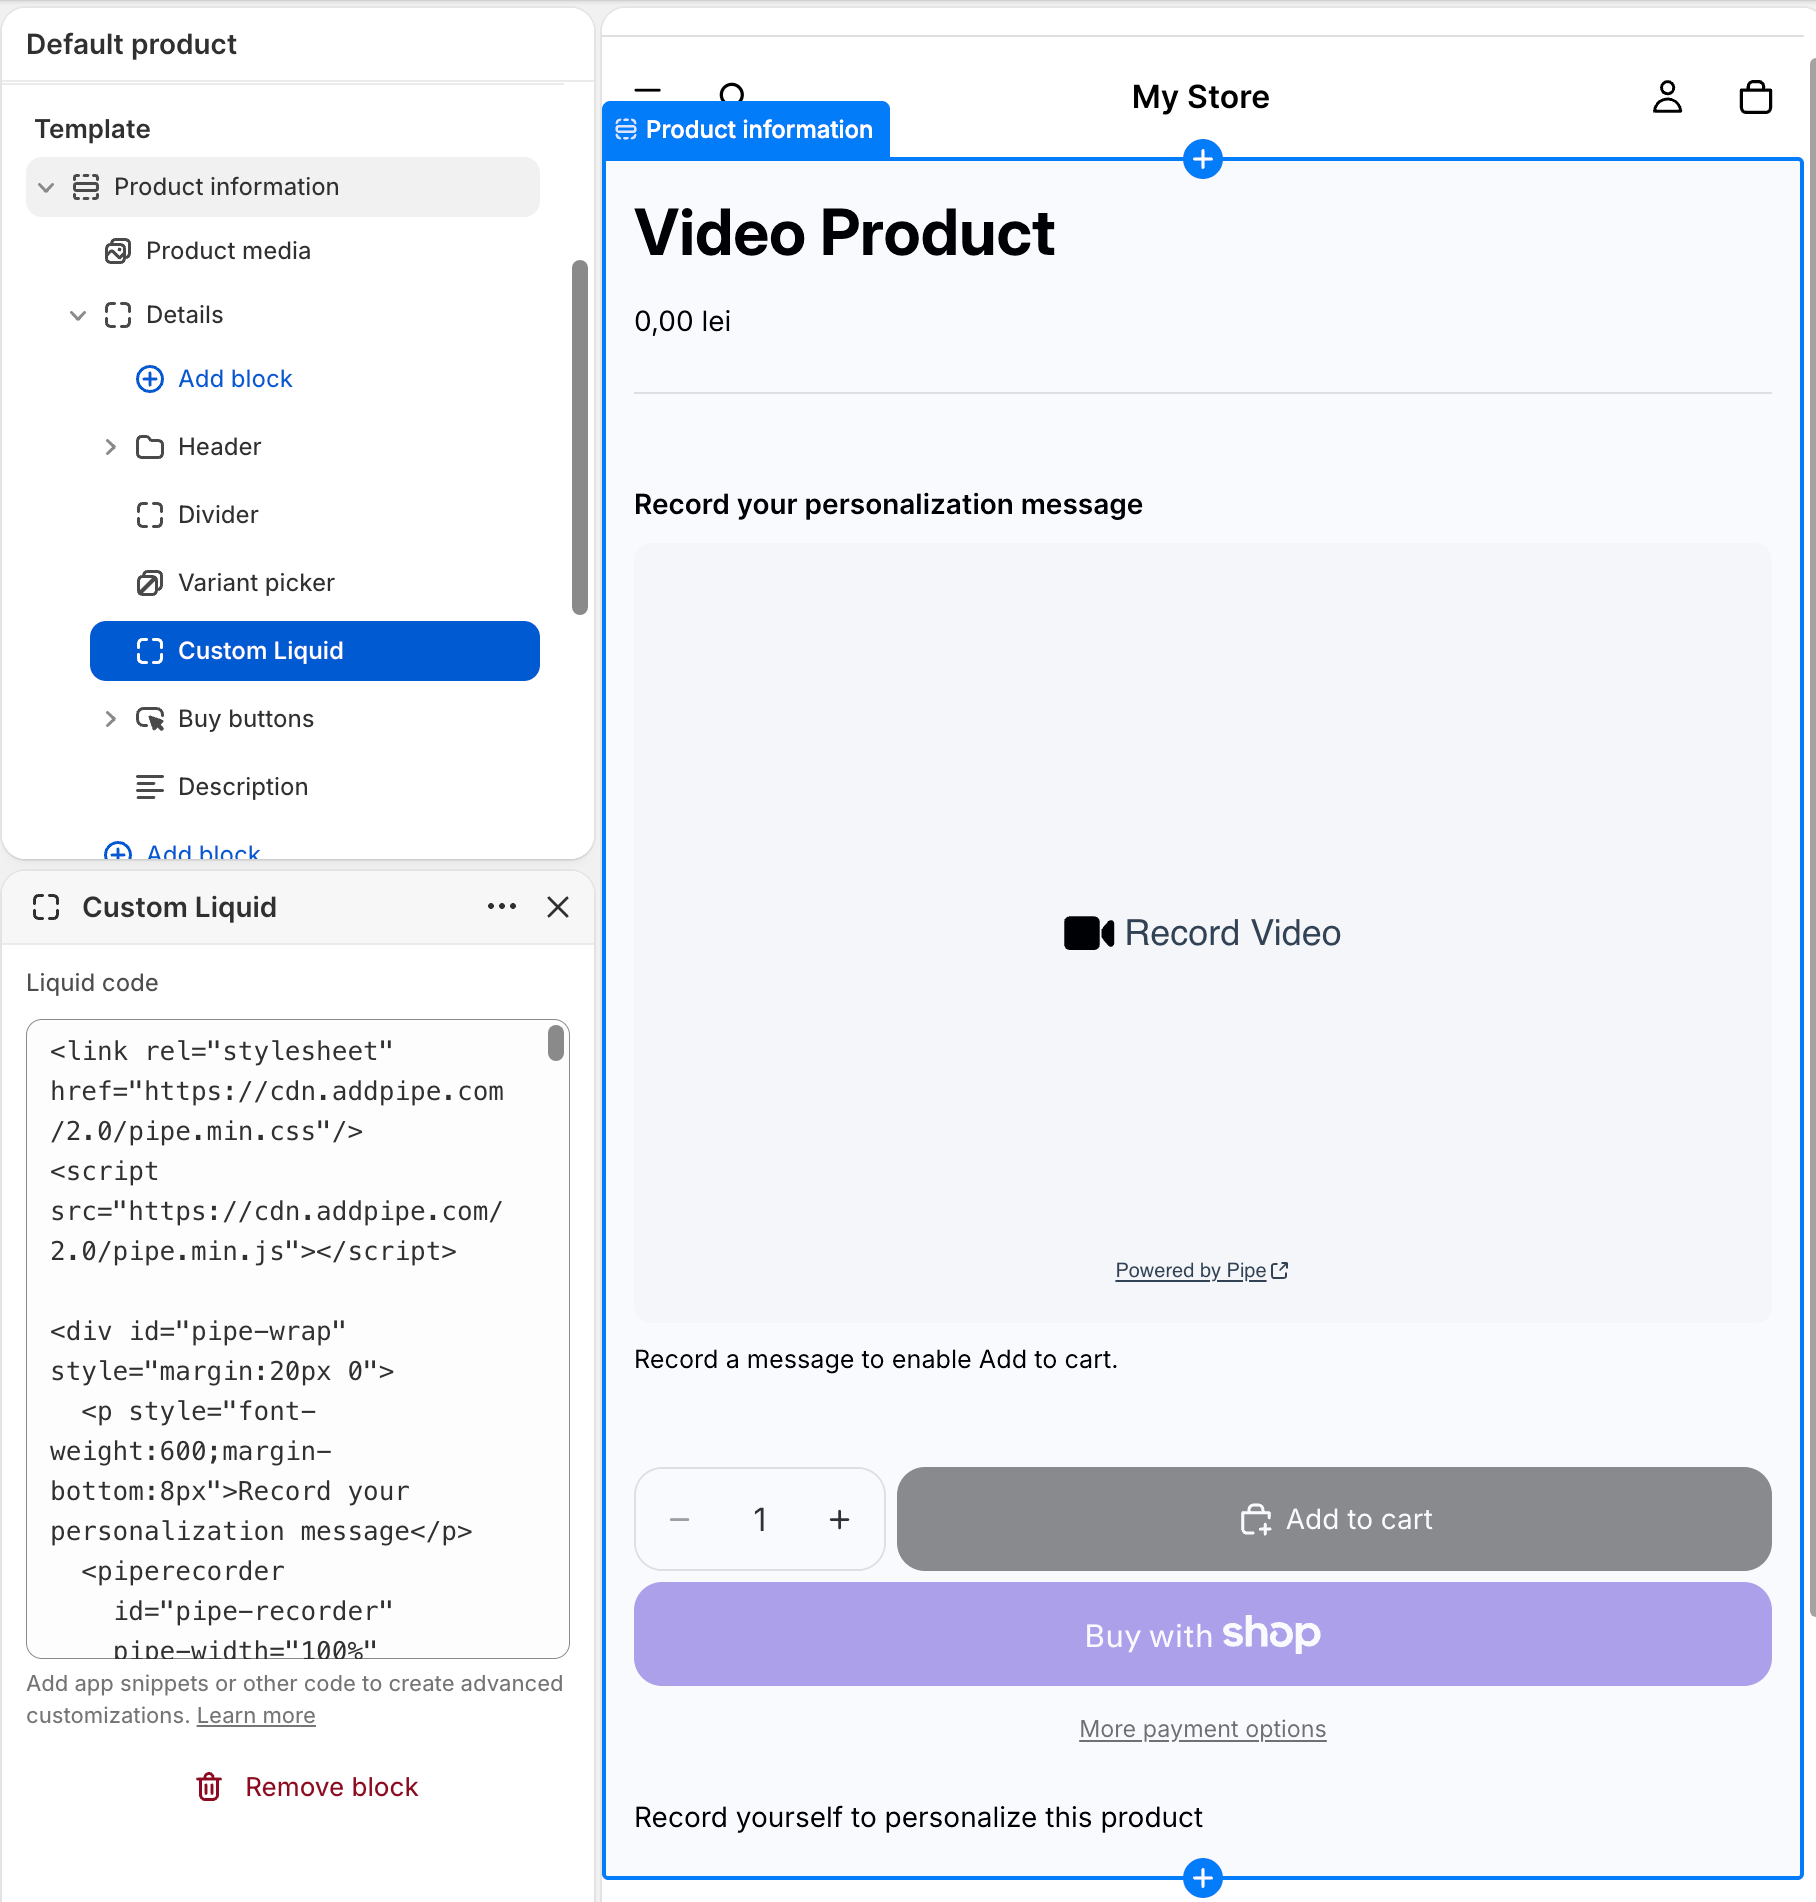This screenshot has width=1816, height=1902.
Task: Open the shopping cart bag icon
Action: pyautogui.click(x=1756, y=97)
